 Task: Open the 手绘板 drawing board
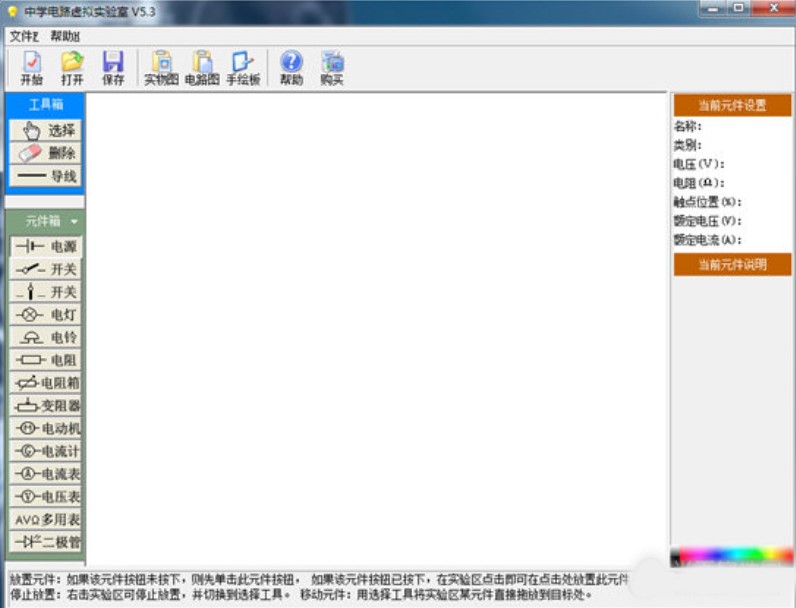(243, 67)
